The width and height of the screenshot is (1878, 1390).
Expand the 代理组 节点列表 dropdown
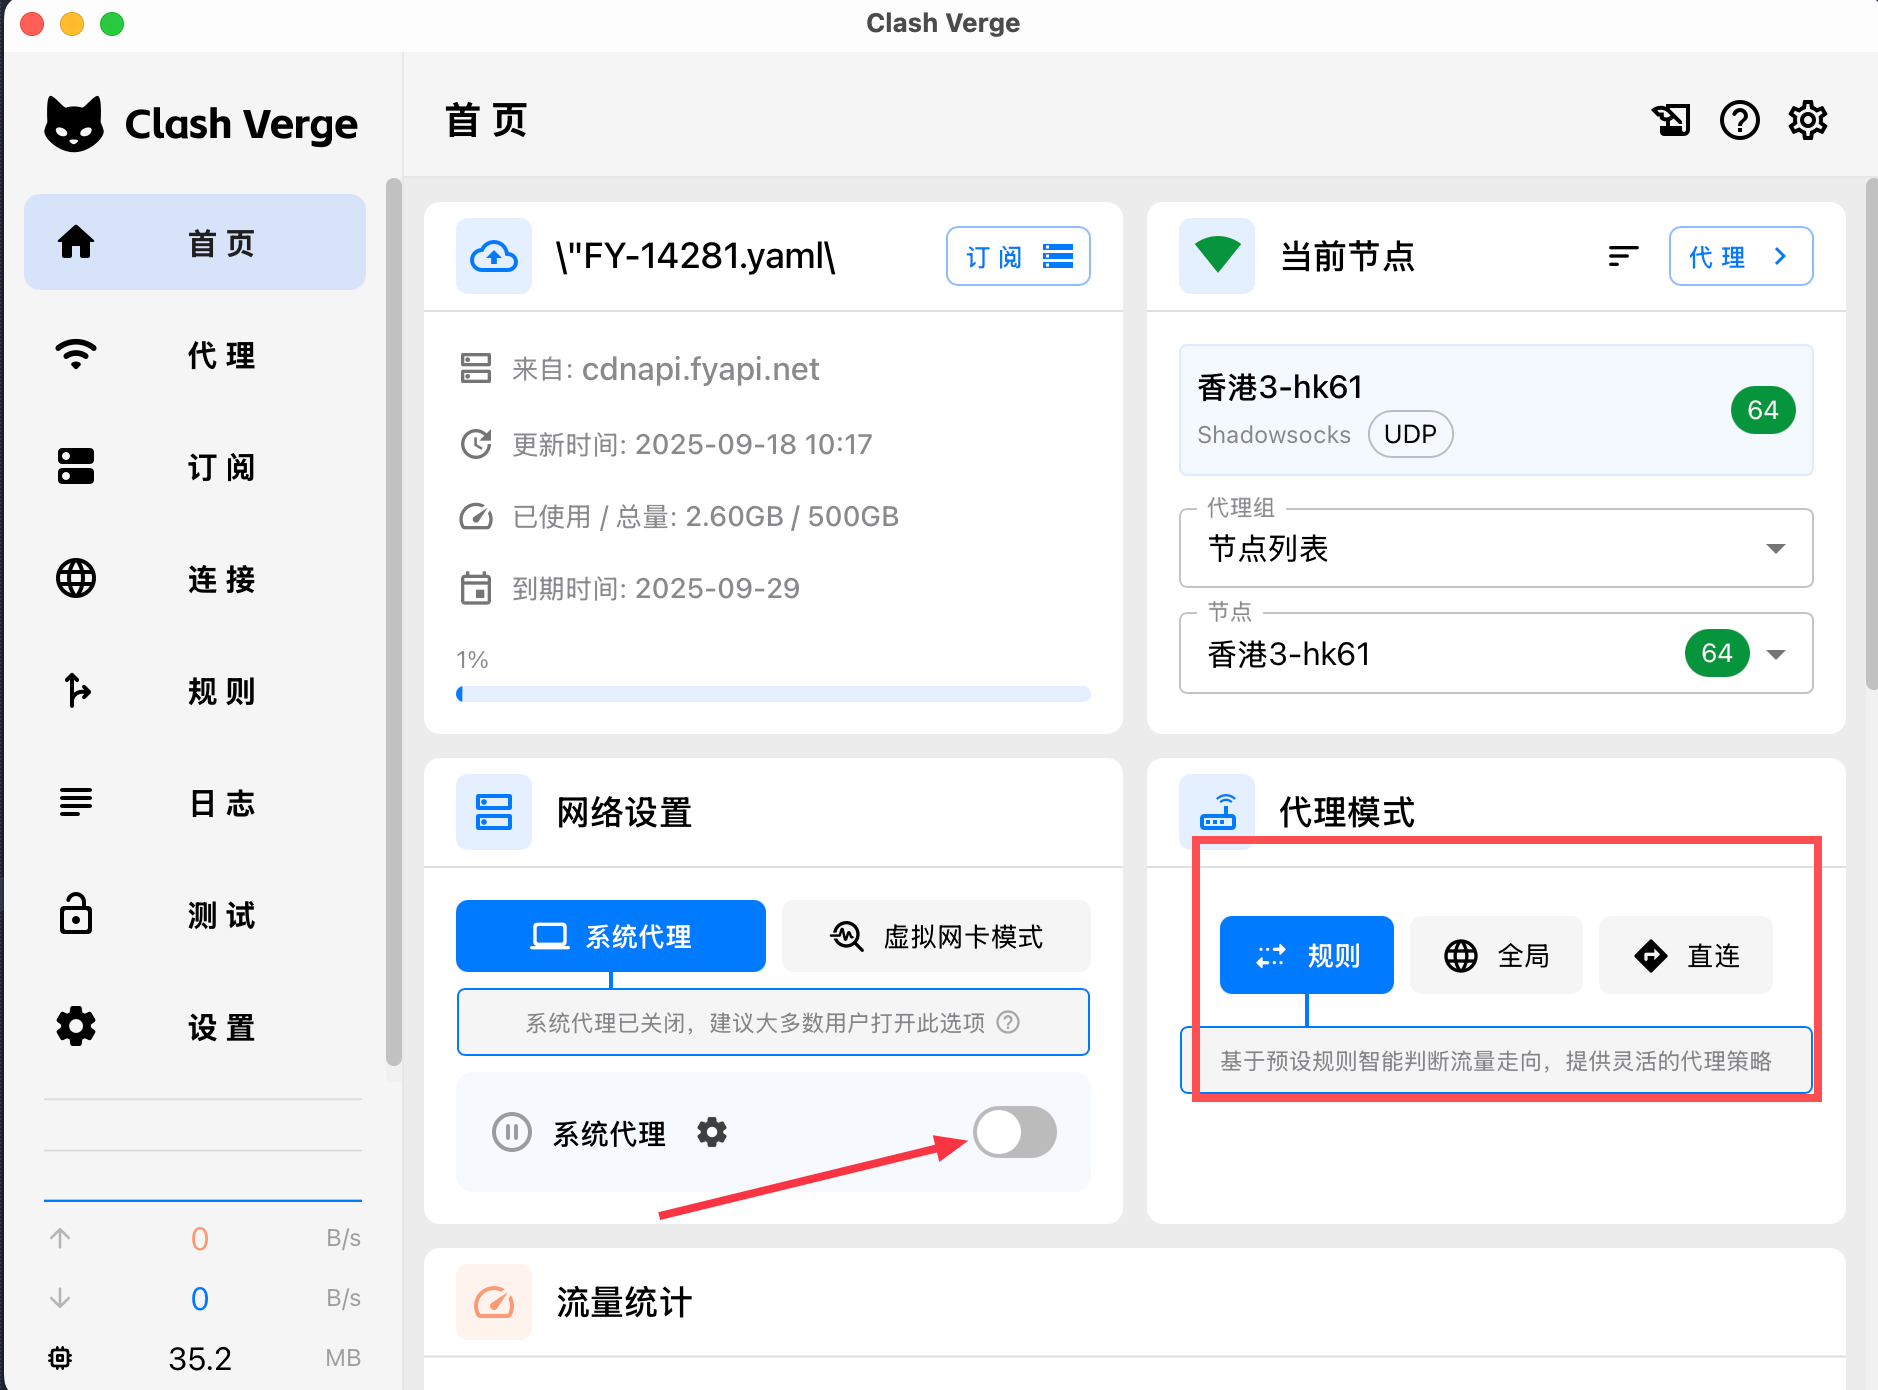click(1496, 548)
